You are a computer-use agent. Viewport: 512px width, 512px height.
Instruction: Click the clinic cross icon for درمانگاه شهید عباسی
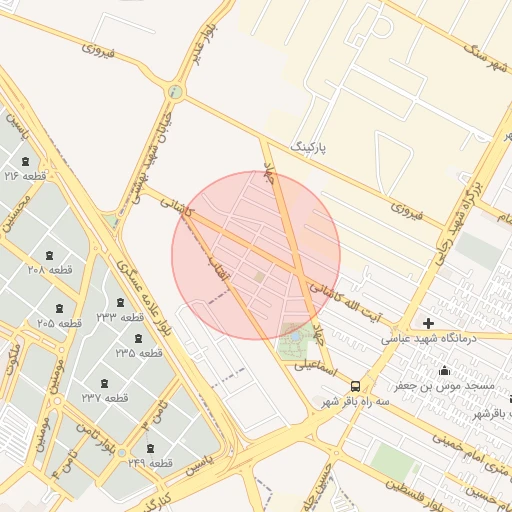428,323
